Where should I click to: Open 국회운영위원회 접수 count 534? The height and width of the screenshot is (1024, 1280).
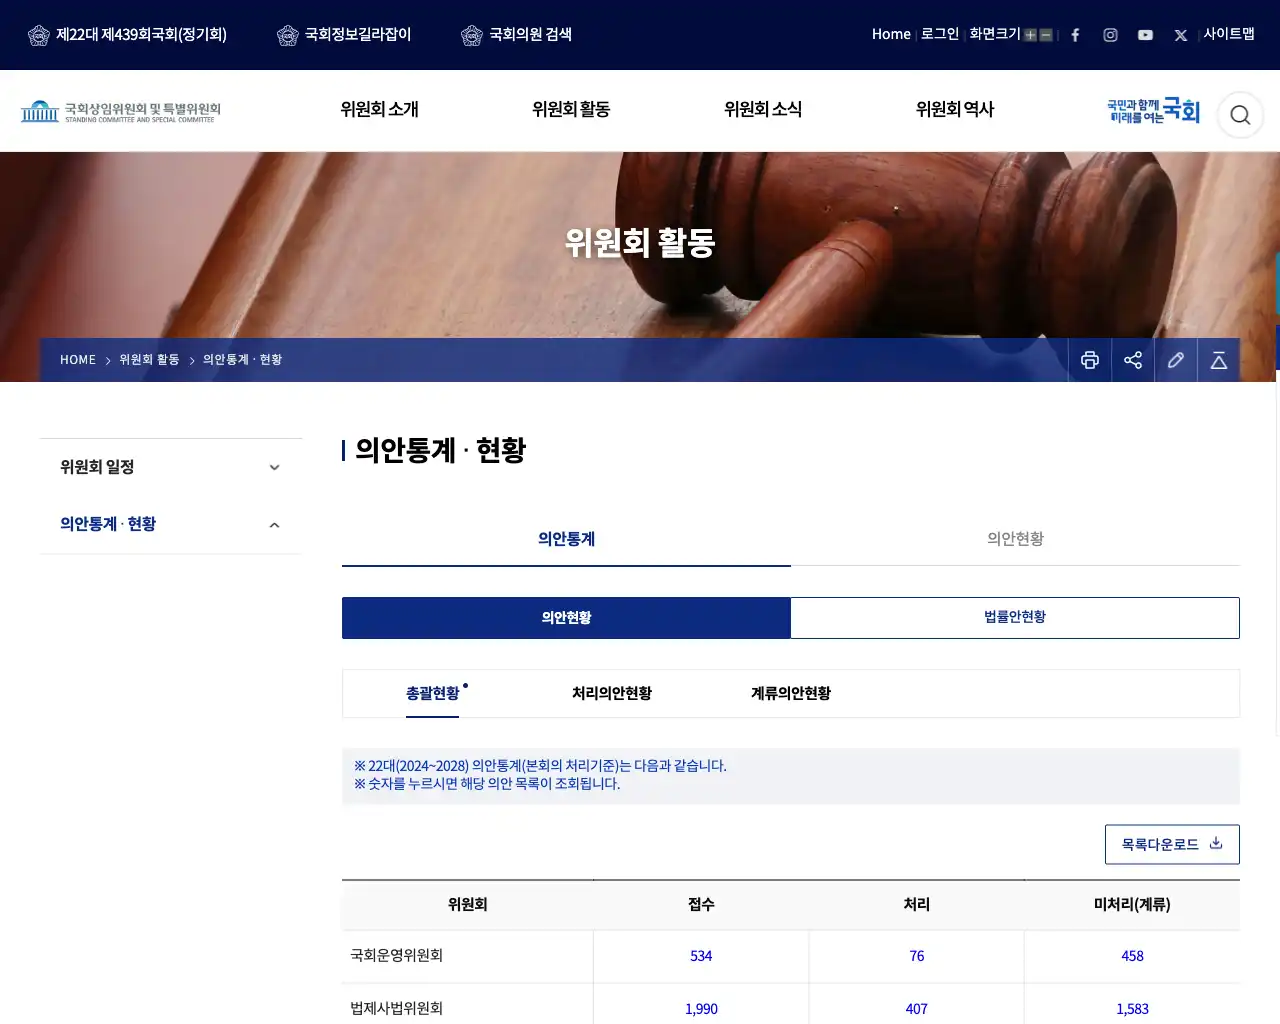[701, 956]
